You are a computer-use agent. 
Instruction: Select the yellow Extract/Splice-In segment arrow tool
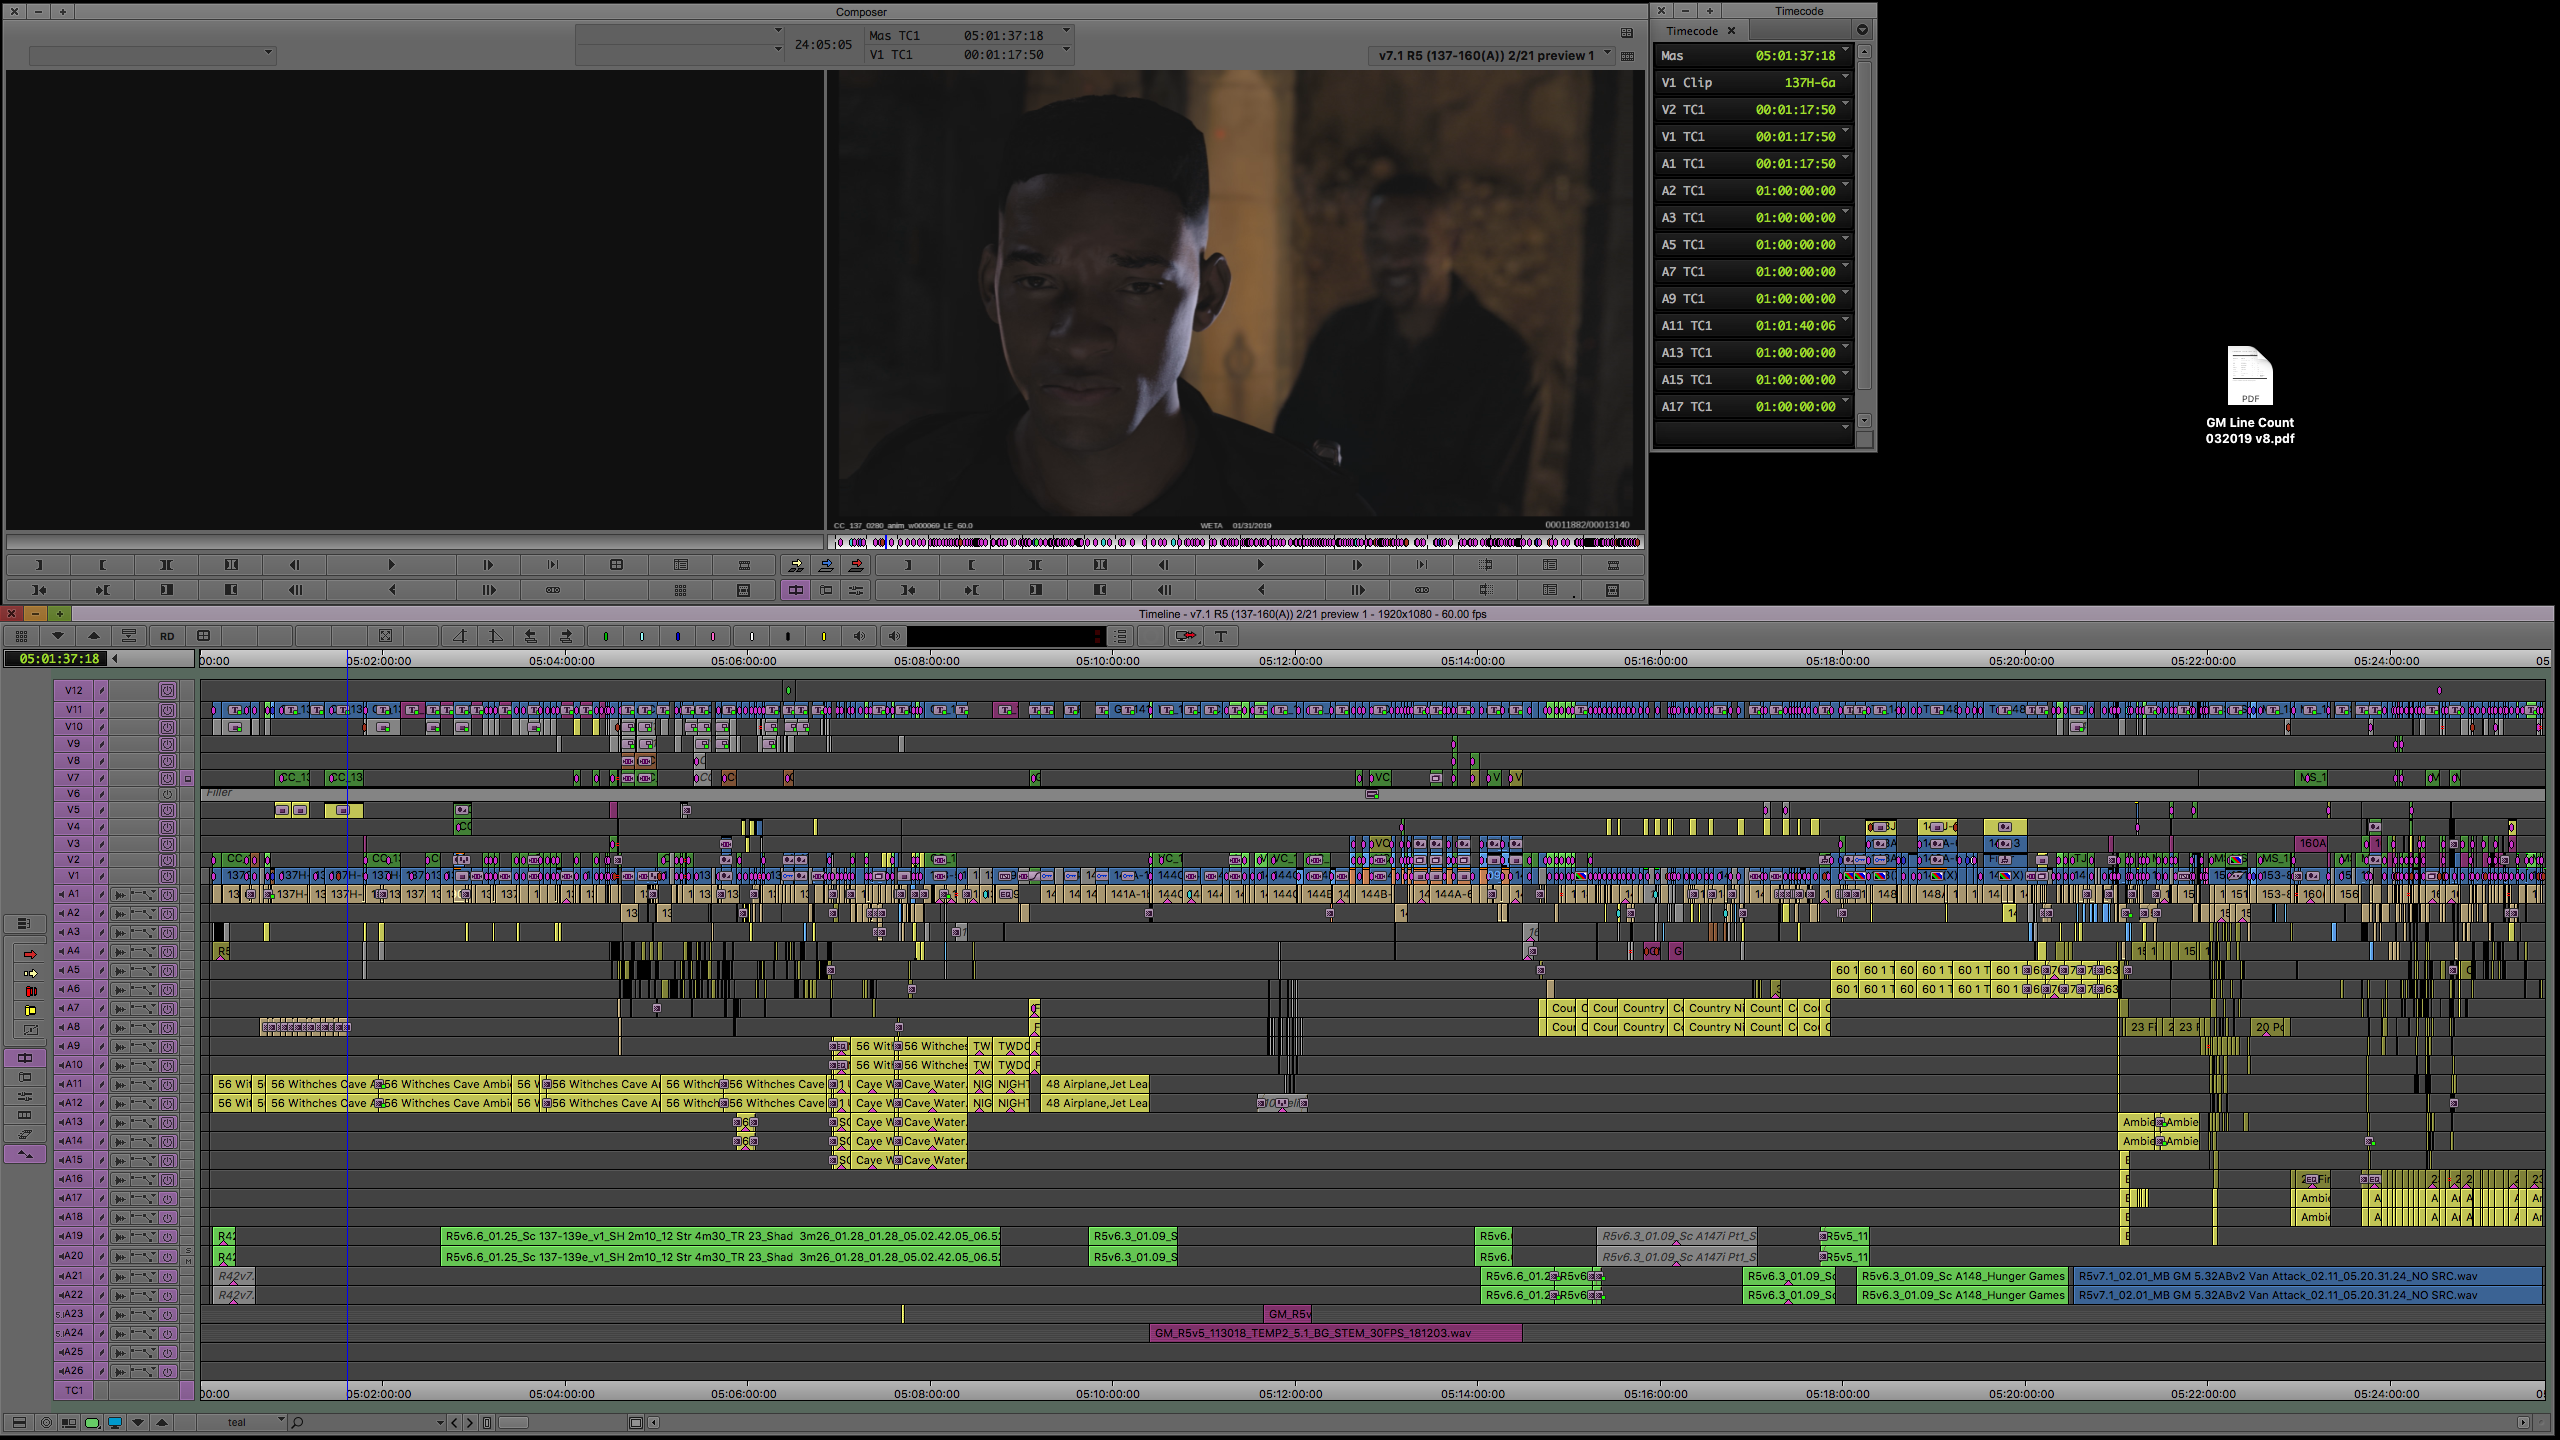click(30, 973)
